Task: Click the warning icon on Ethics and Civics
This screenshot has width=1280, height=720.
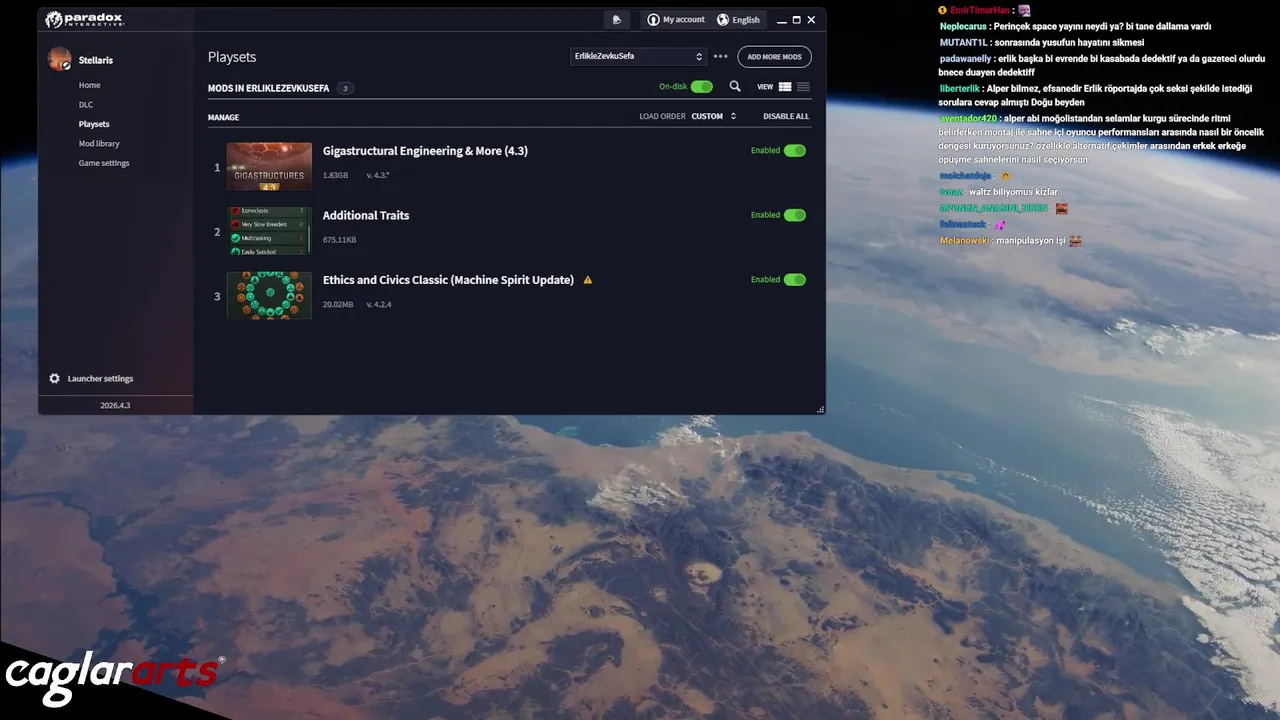Action: coord(588,280)
